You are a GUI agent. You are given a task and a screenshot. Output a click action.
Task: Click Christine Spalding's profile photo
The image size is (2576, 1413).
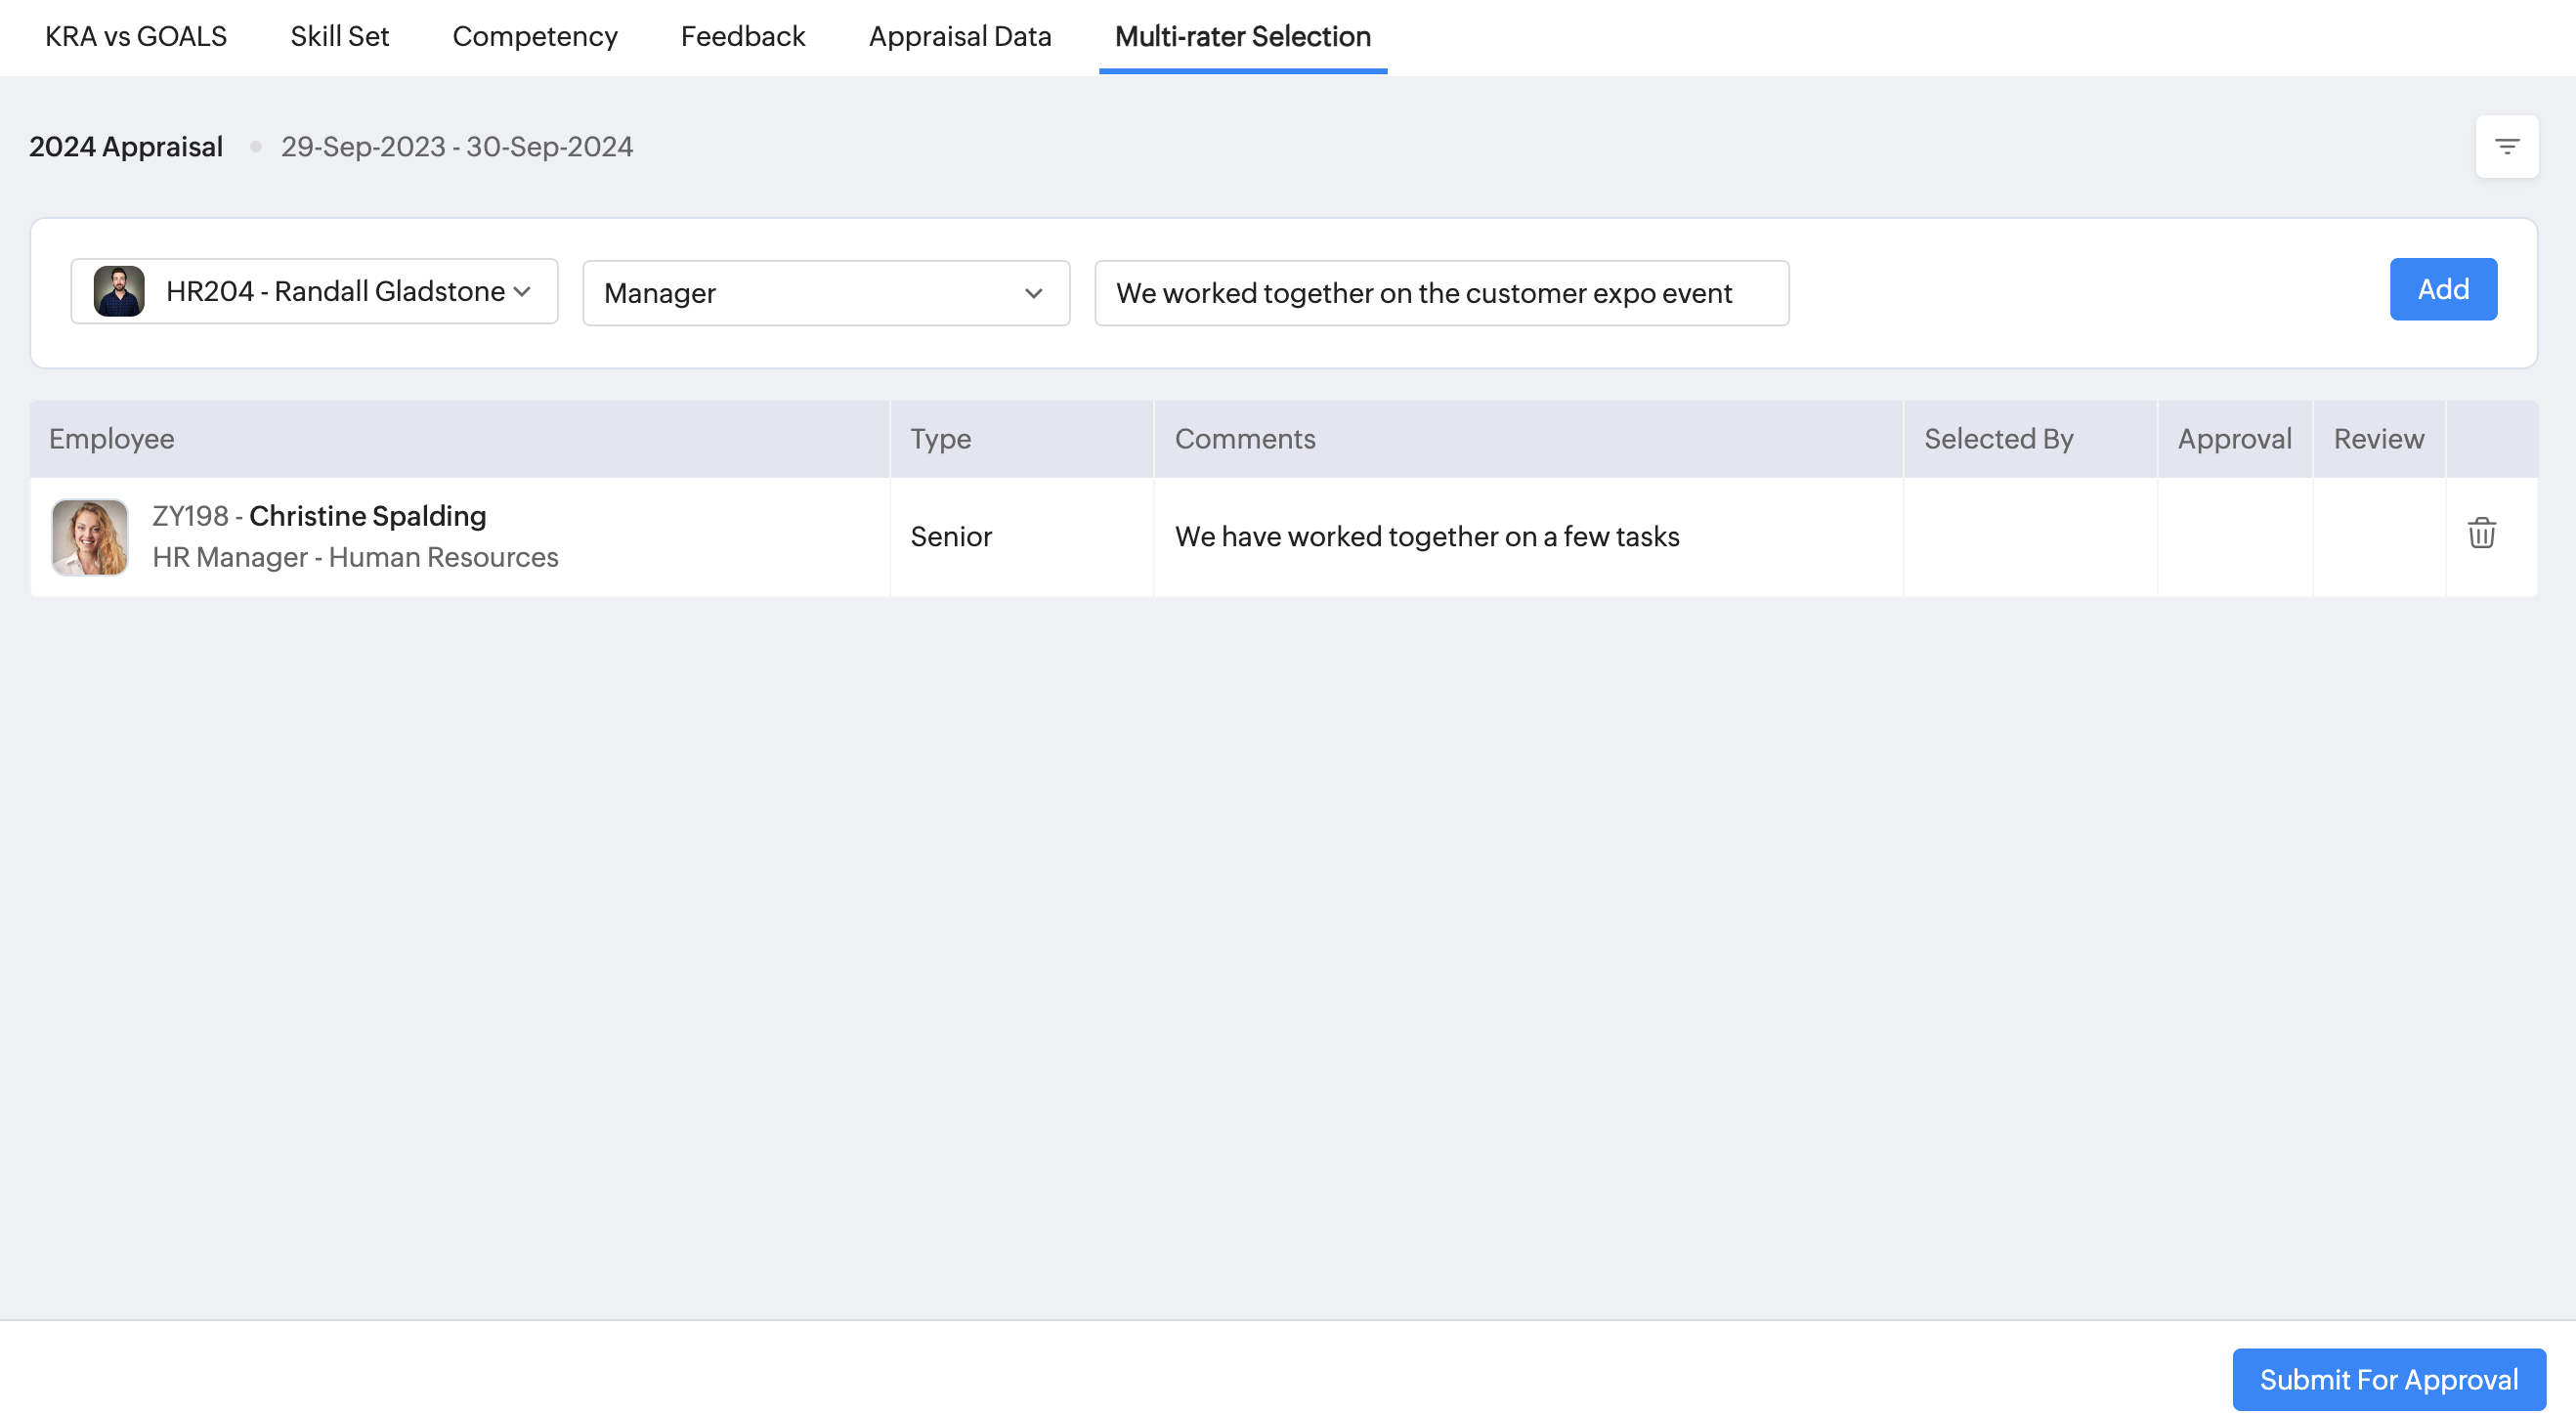(90, 537)
